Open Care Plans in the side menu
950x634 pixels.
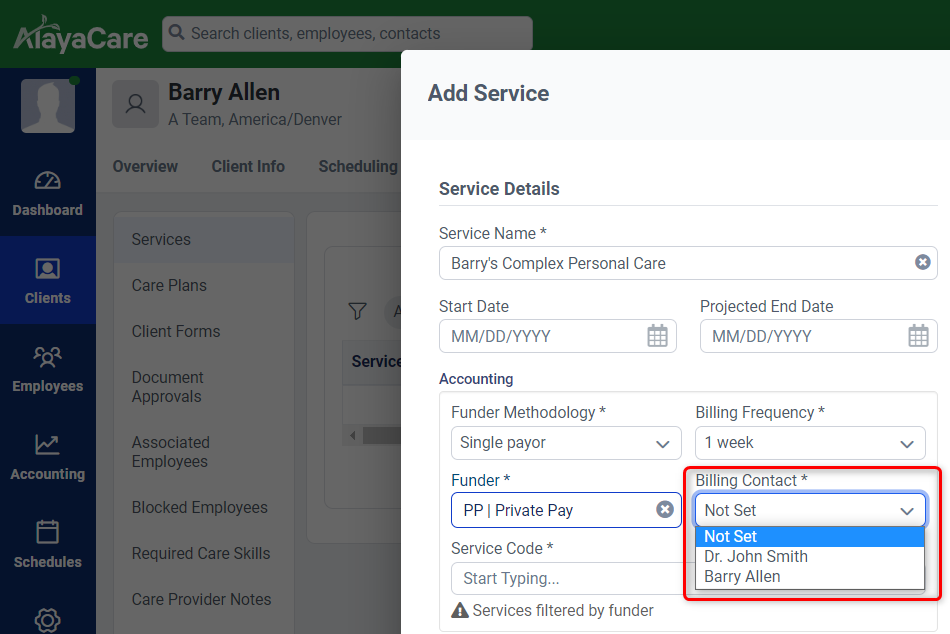169,286
